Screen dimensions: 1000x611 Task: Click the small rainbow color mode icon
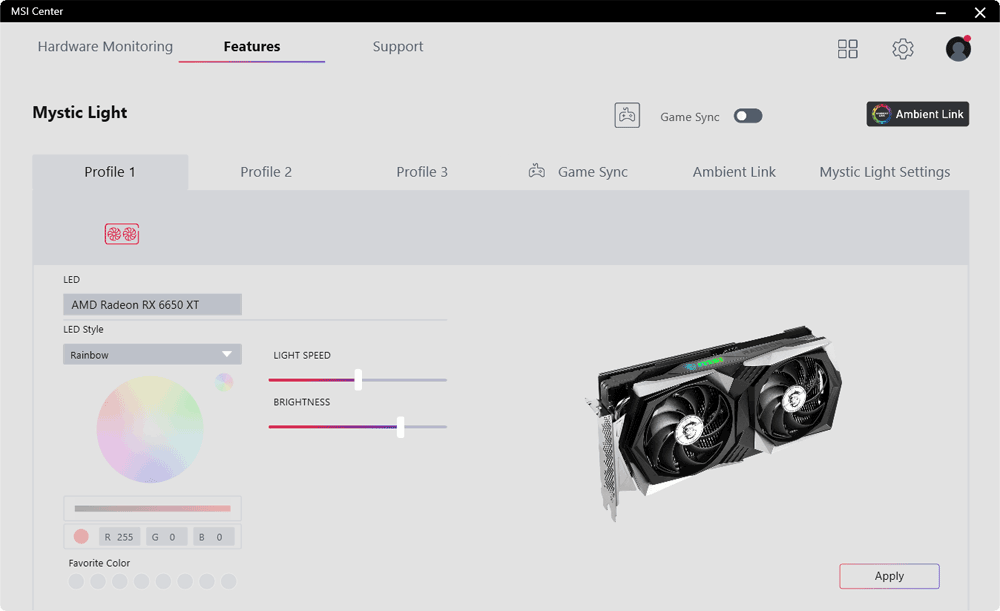click(x=224, y=381)
